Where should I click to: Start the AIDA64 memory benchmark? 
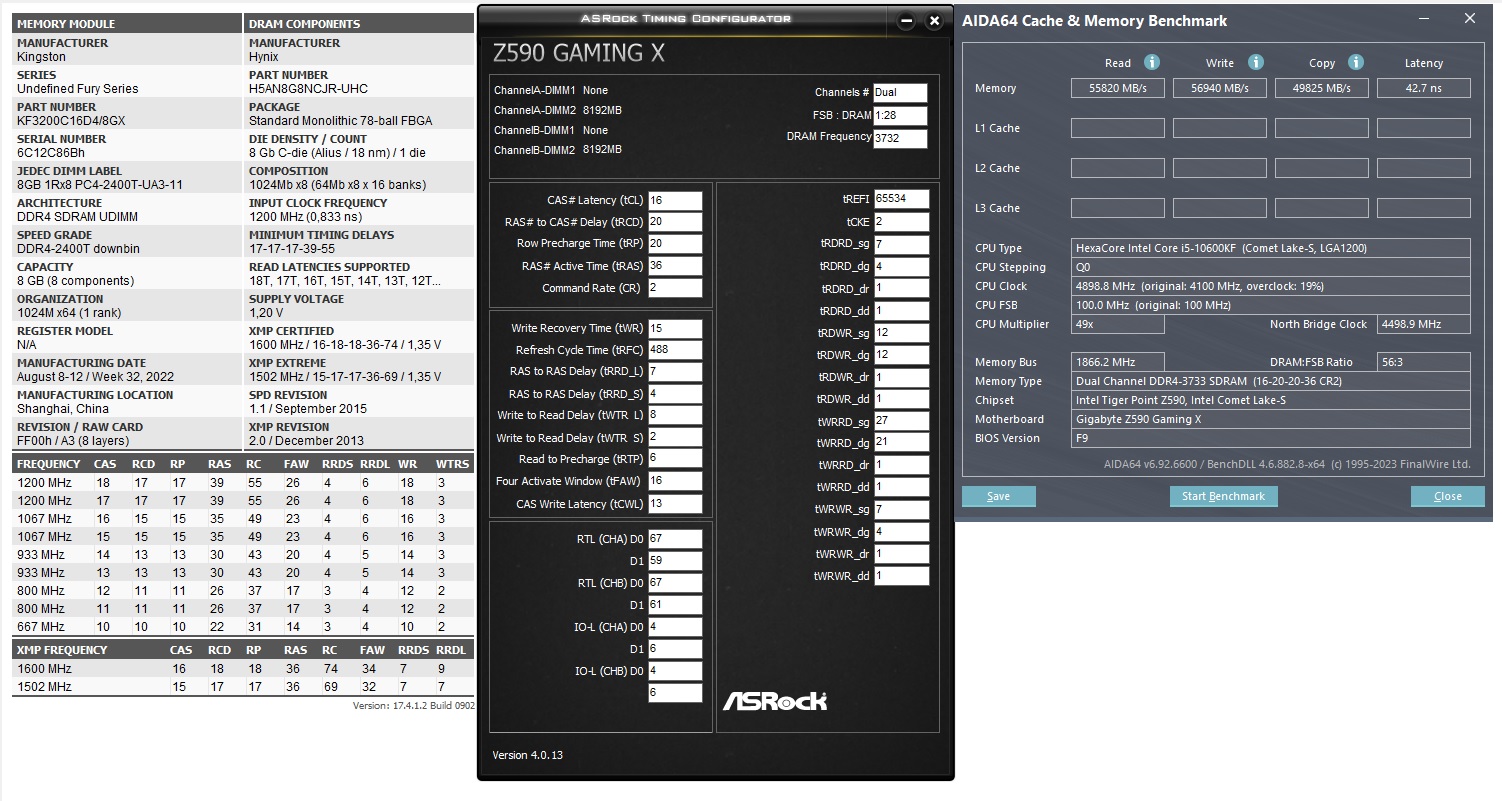[x=1223, y=496]
